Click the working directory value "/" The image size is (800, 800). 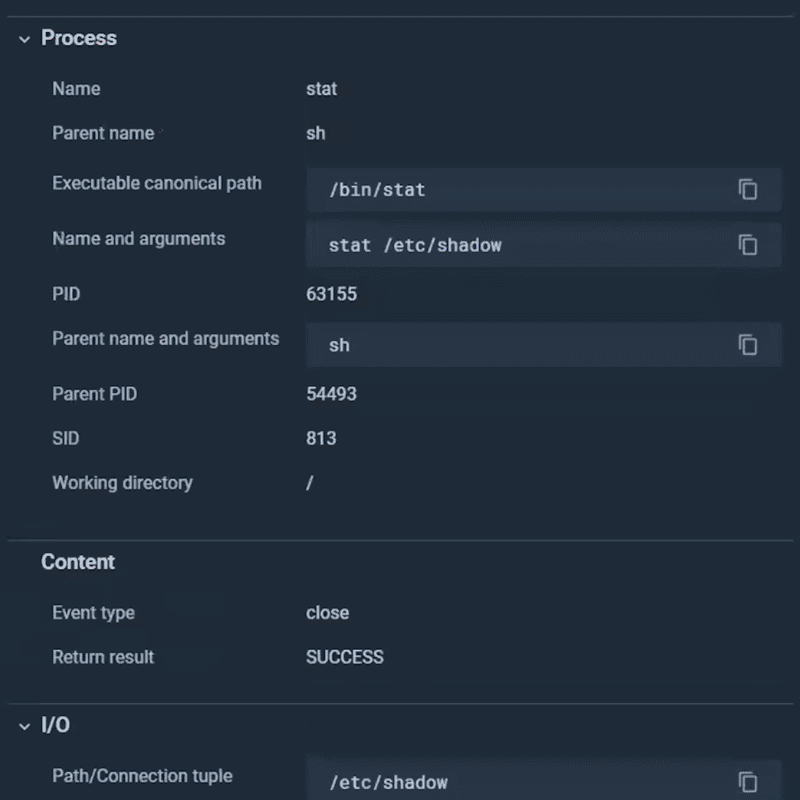(x=309, y=483)
